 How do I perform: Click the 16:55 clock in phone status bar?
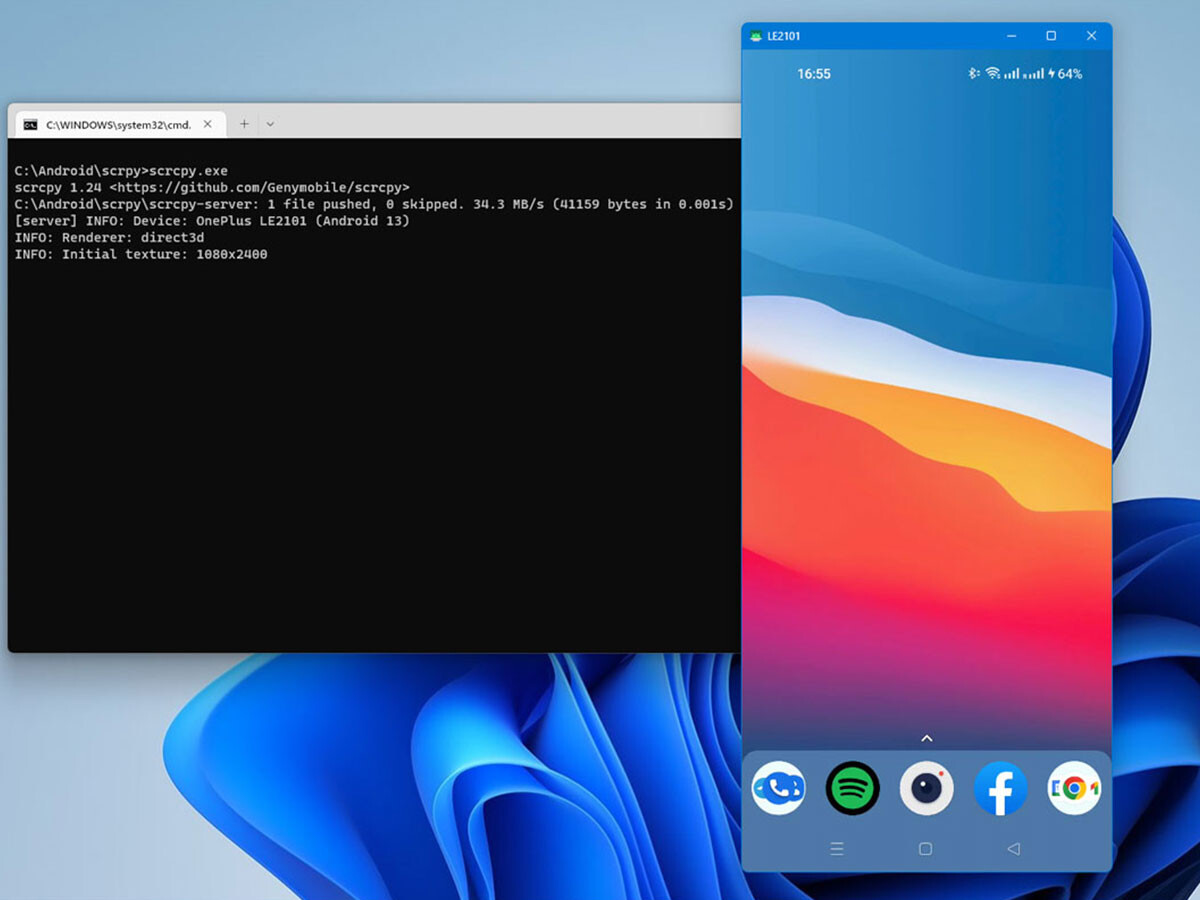pyautogui.click(x=813, y=74)
